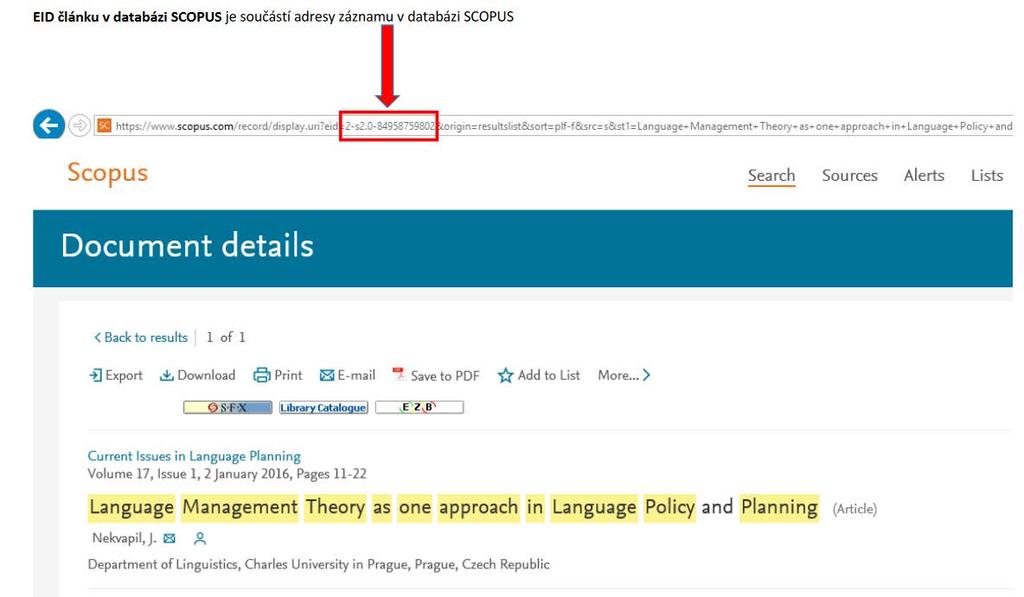1024x597 pixels.
Task: Click the Library Catalogue button
Action: (x=323, y=408)
